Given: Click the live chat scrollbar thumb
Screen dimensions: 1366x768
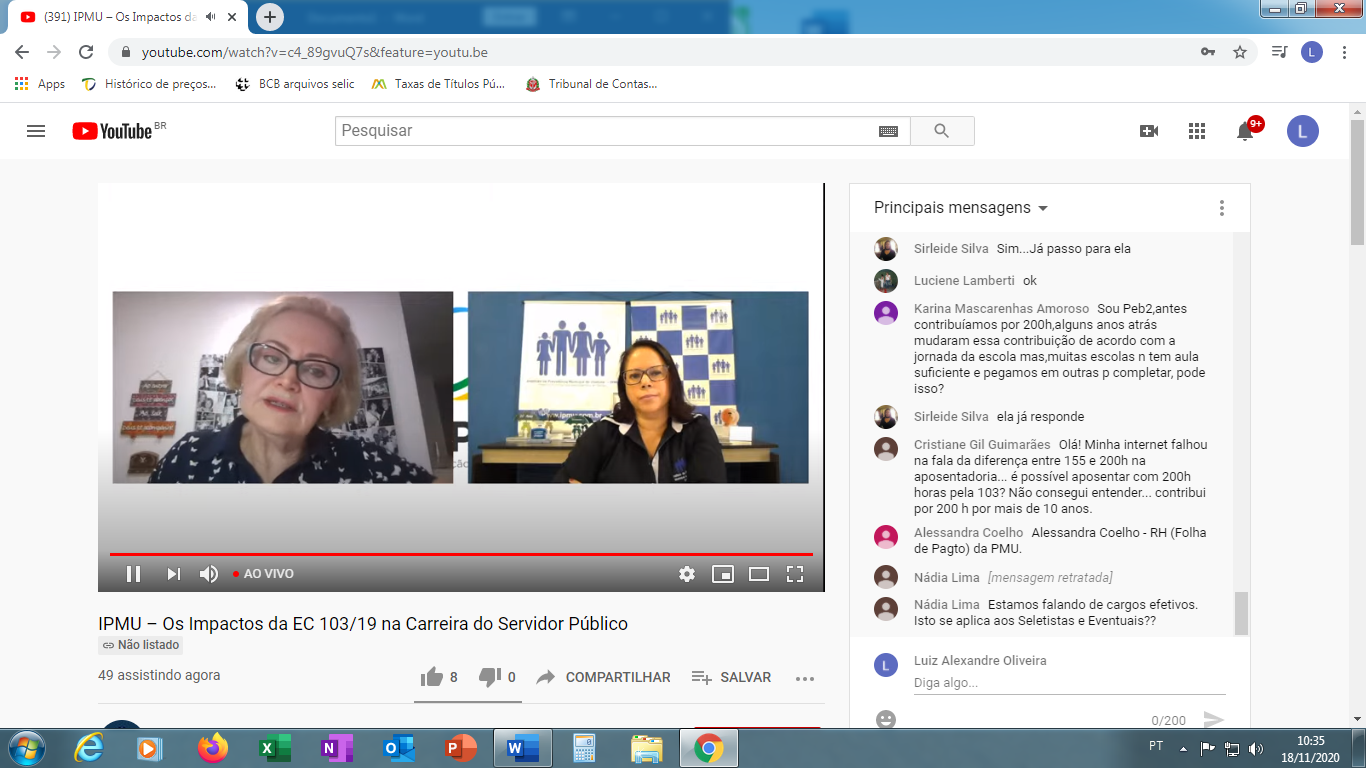Looking at the screenshot, I should click(x=1241, y=613).
